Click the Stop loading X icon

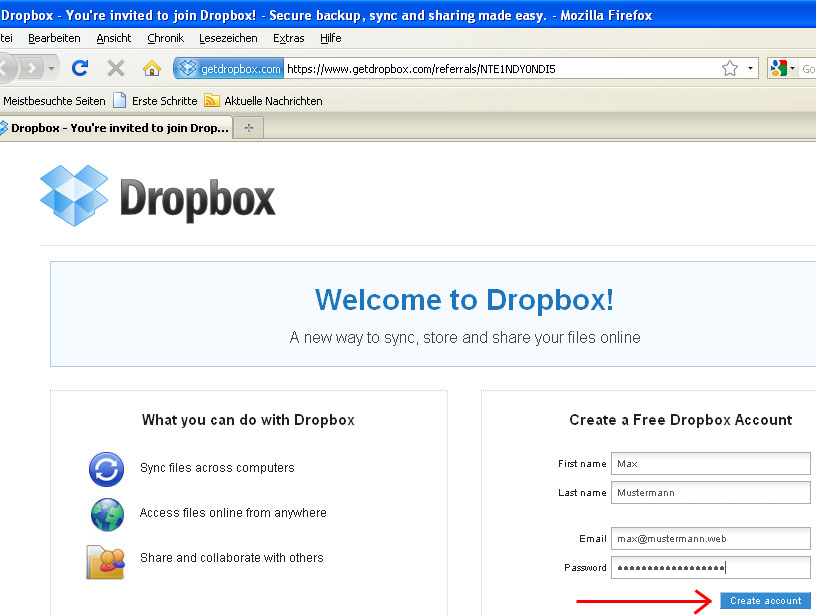click(116, 68)
